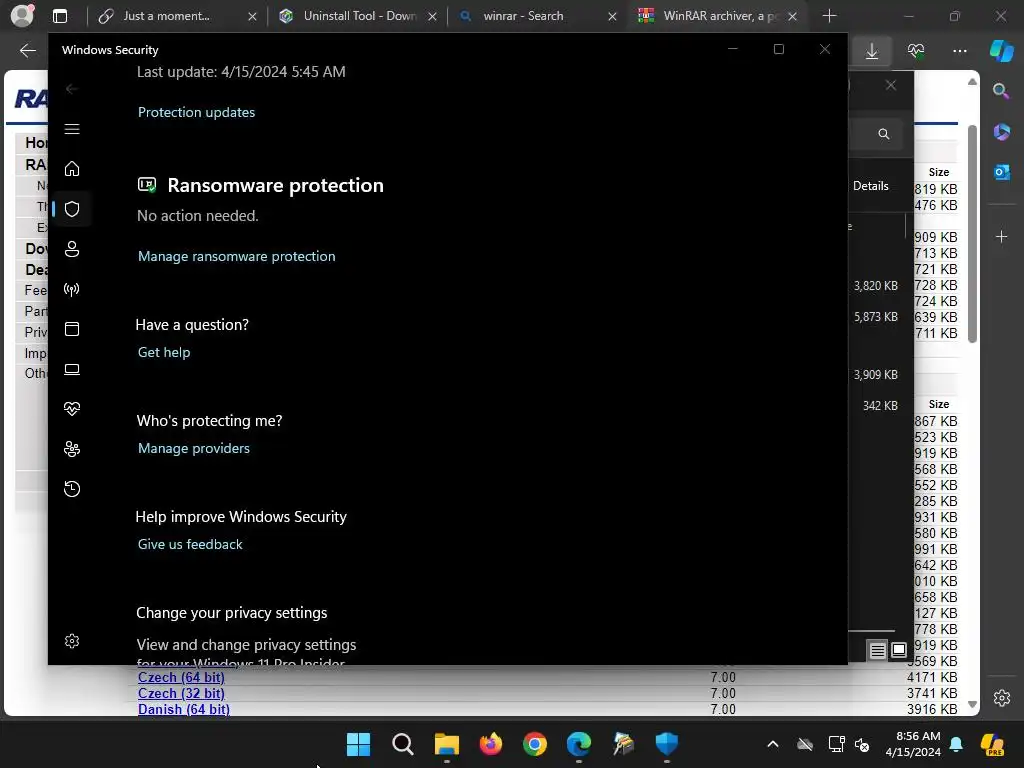Open Windows Start menu
Screen dimensions: 1024x768
tap(359, 744)
